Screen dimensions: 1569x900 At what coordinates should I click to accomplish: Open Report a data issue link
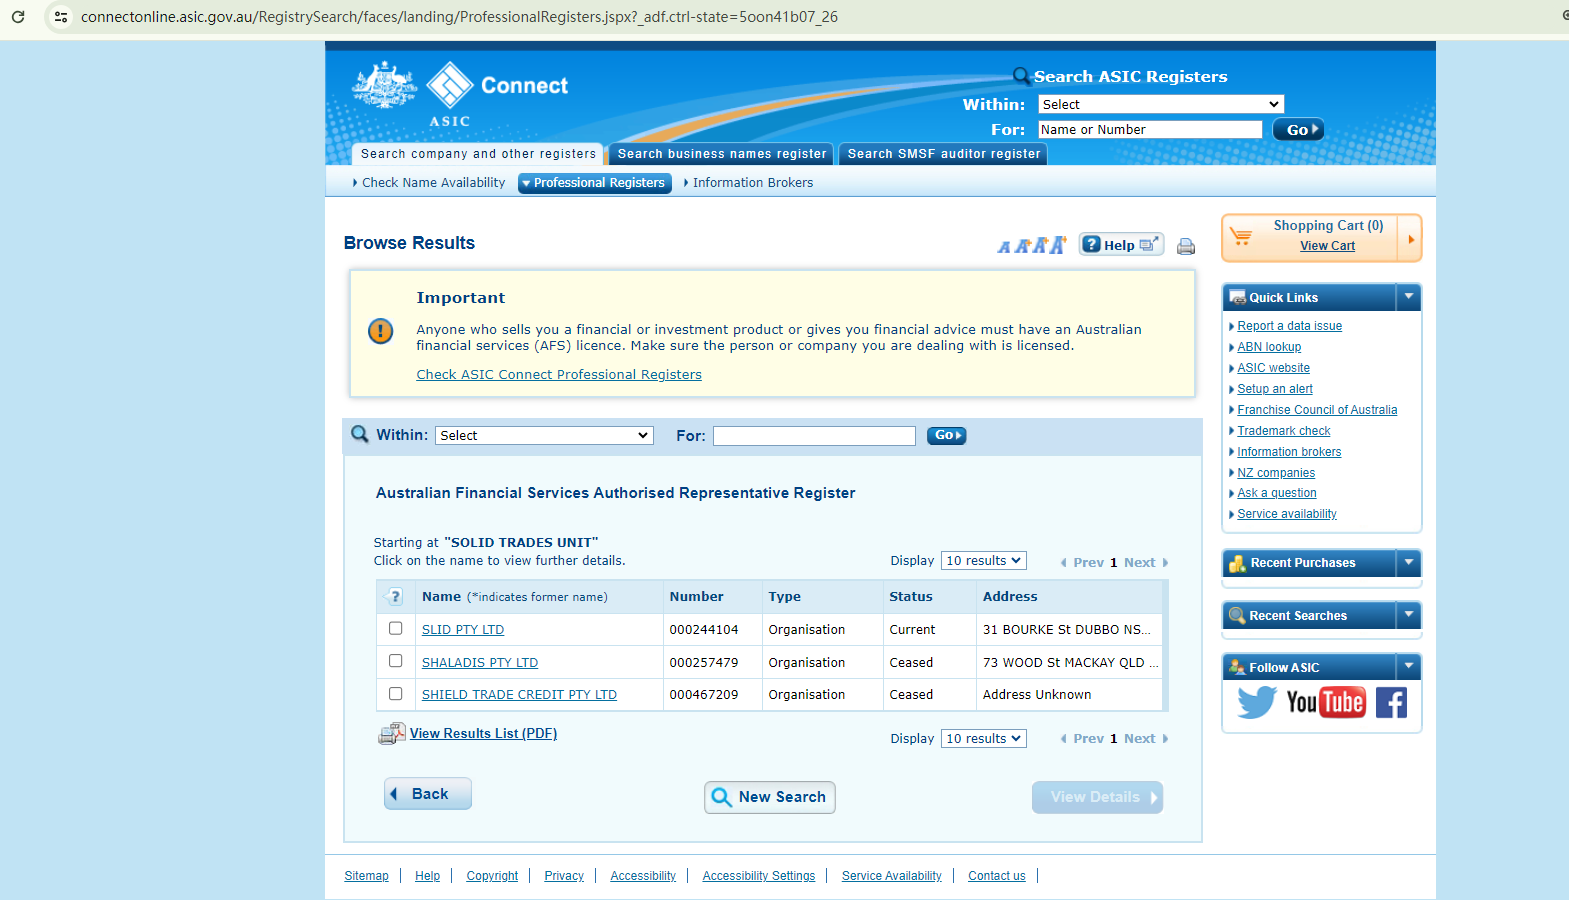coord(1289,326)
